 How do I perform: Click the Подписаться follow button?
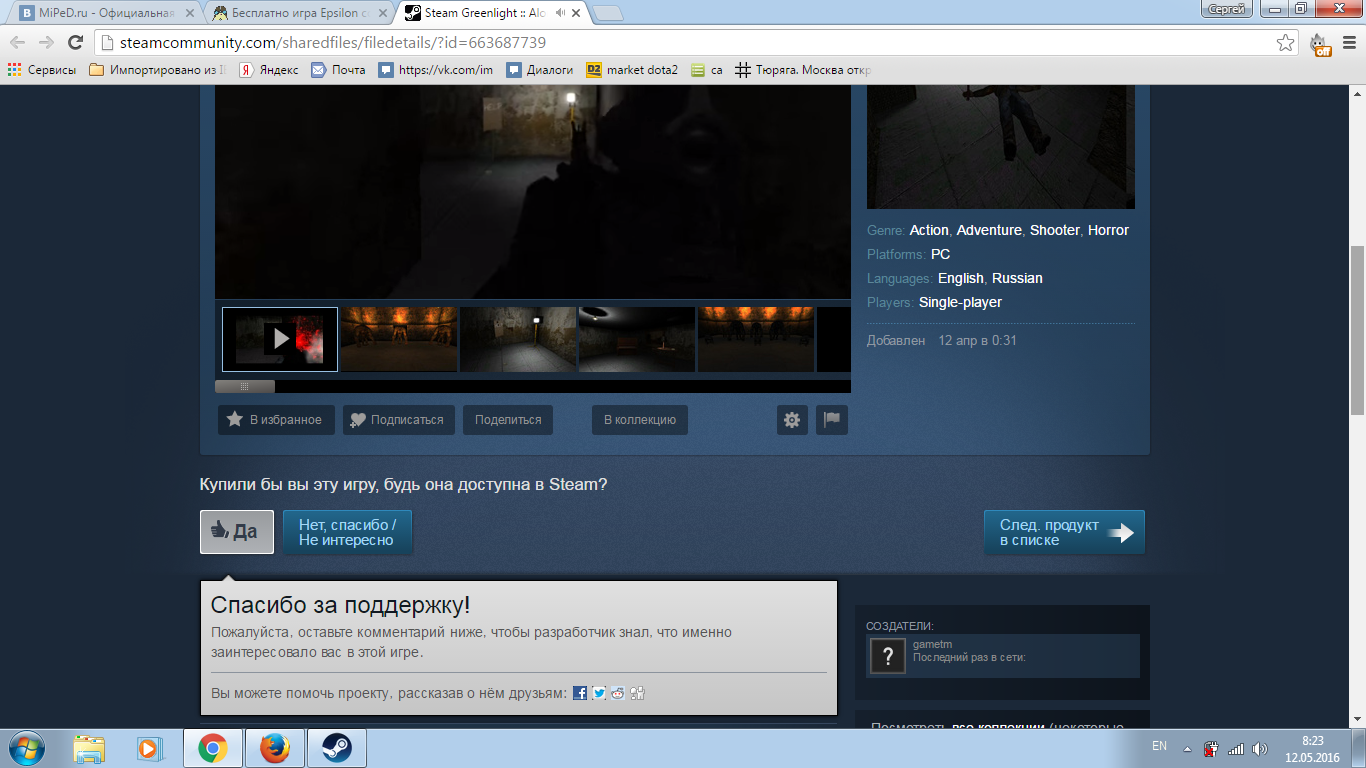click(x=399, y=420)
